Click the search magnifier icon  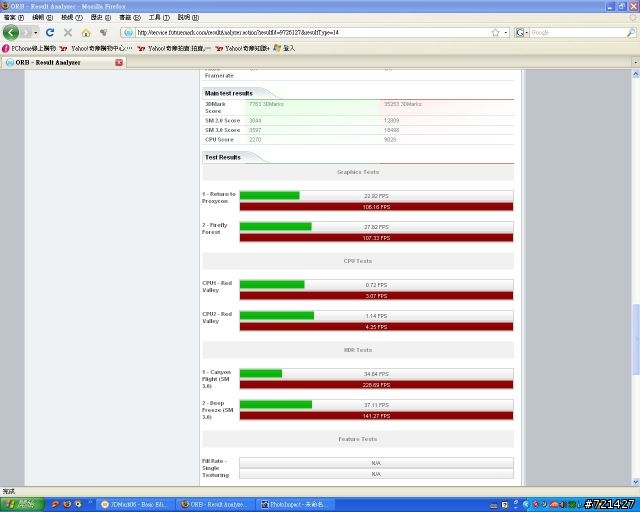click(x=631, y=32)
